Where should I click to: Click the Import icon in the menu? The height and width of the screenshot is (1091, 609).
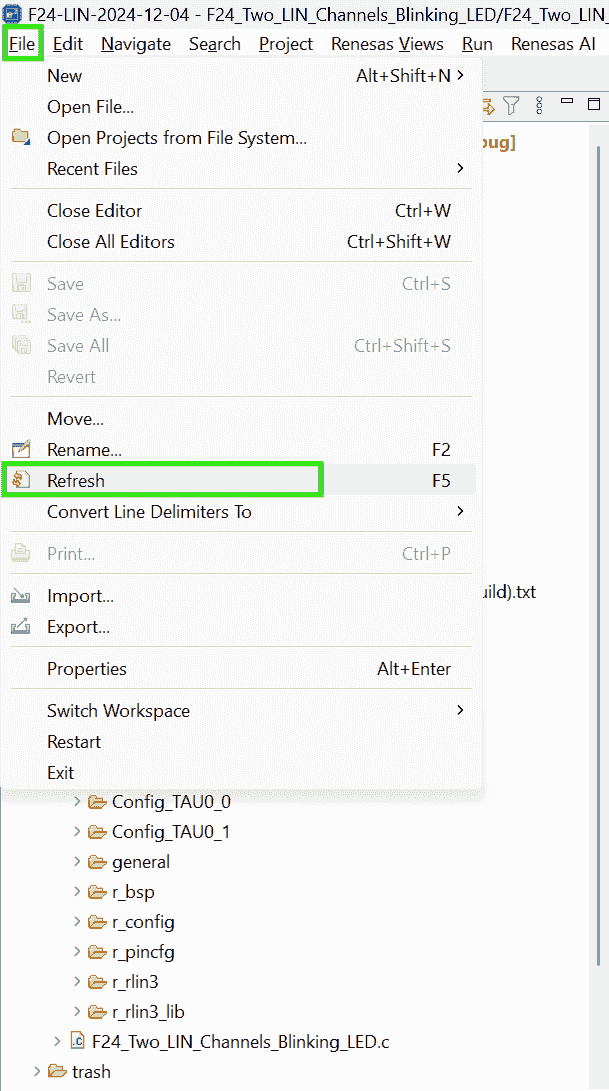pyautogui.click(x=21, y=596)
